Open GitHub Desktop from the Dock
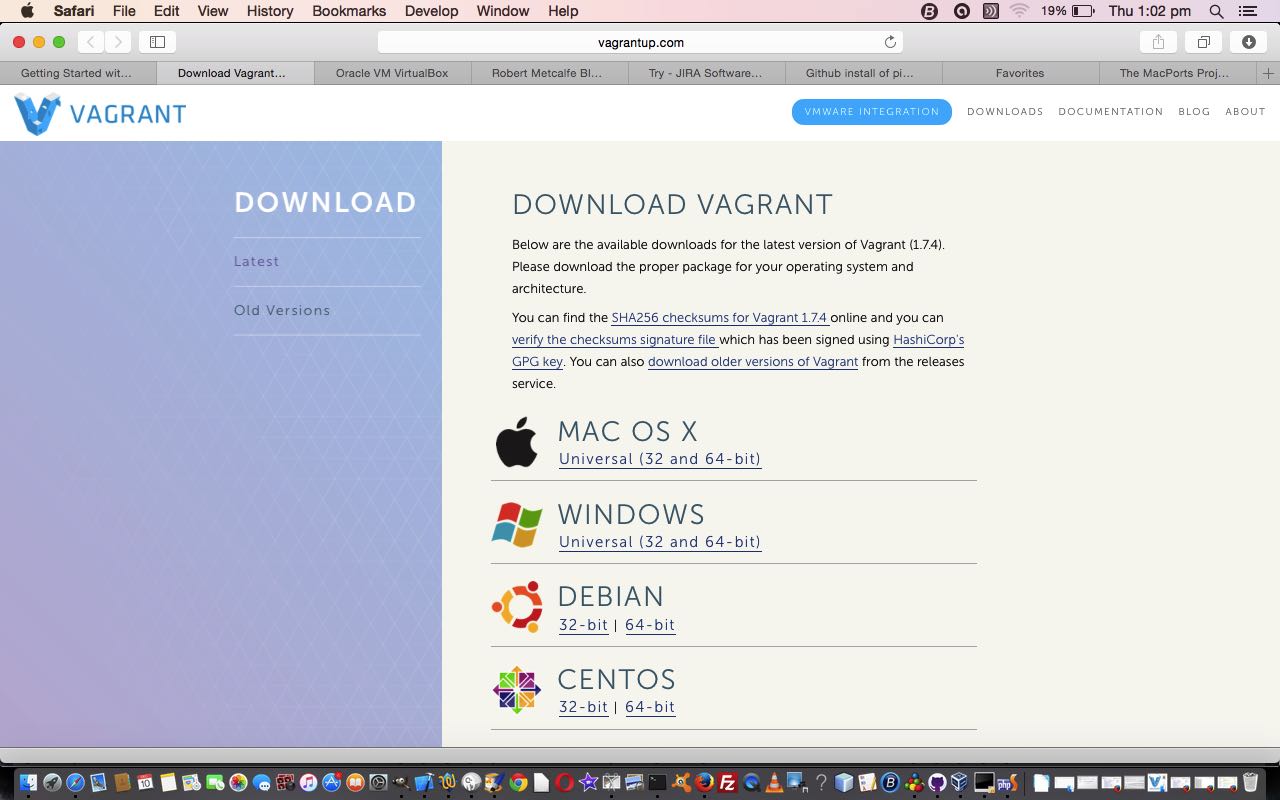Viewport: 1280px width, 800px height. tap(937, 782)
